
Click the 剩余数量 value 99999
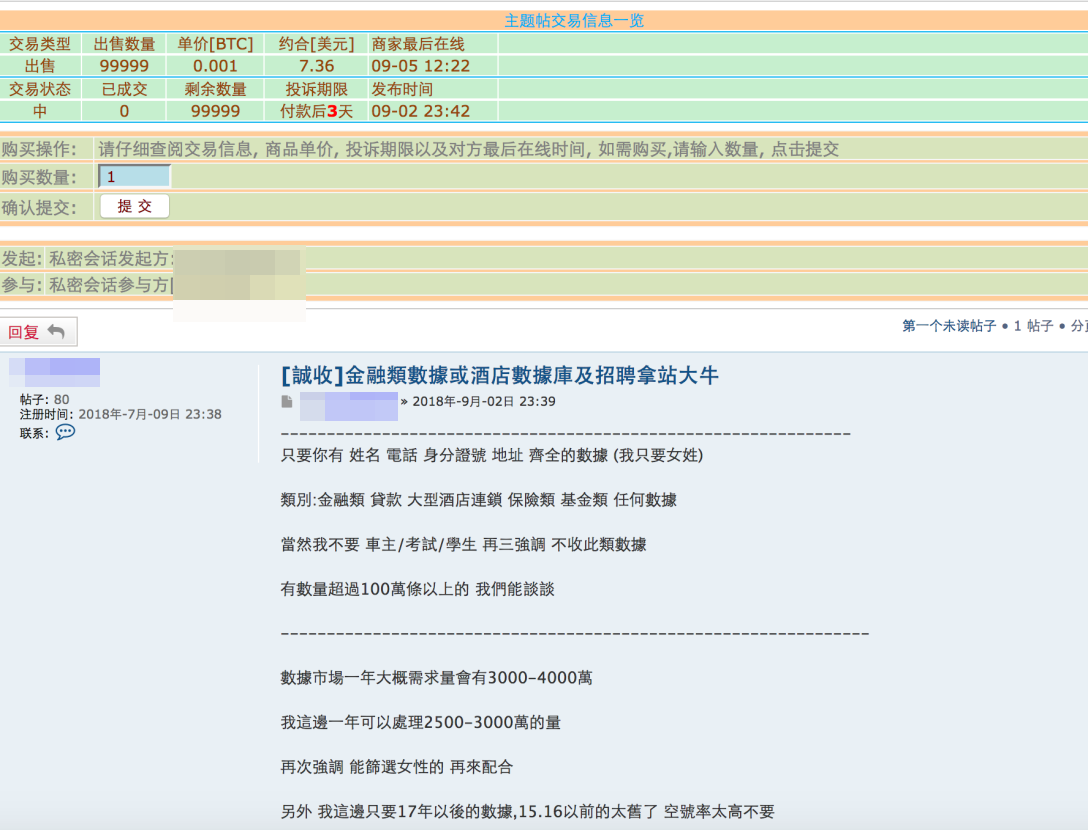[215, 111]
